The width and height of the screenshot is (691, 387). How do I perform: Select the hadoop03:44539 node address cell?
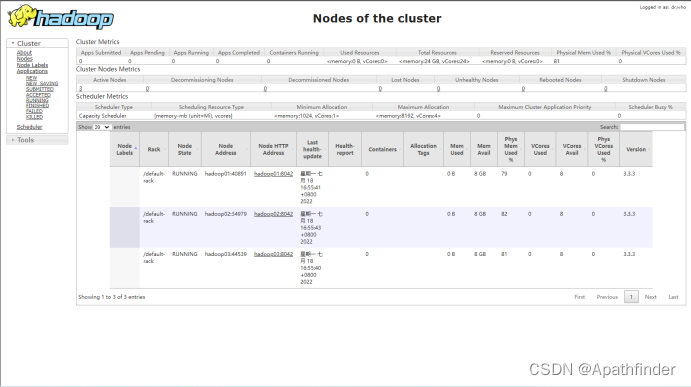(x=226, y=254)
